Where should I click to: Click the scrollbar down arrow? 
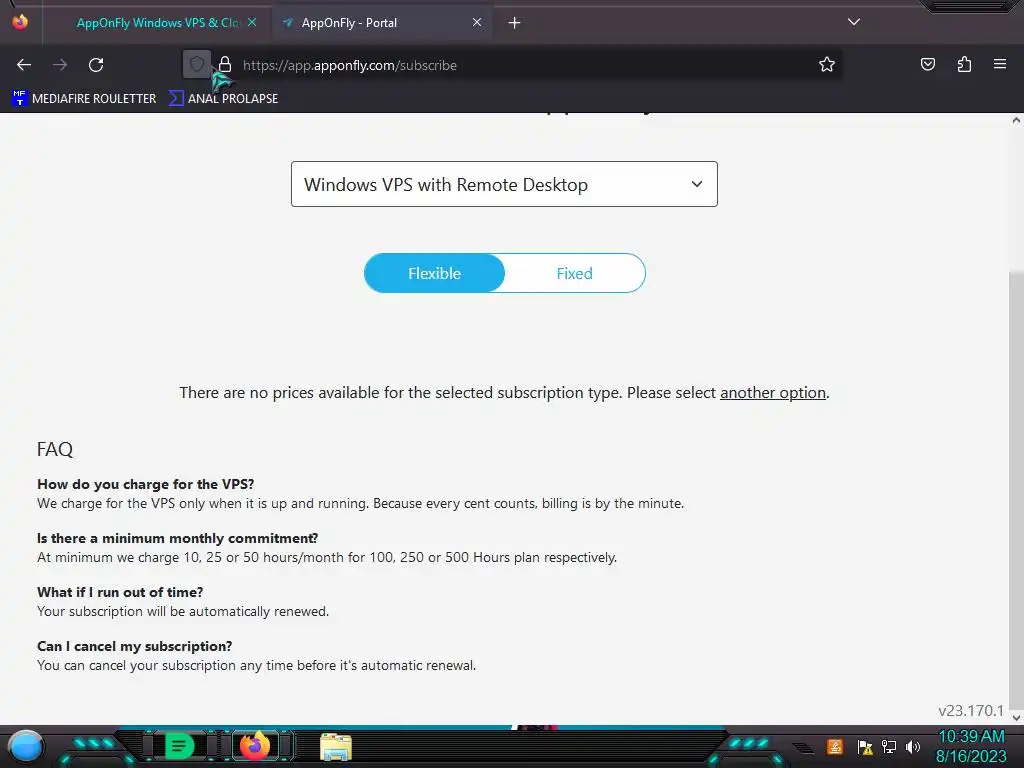1016,717
